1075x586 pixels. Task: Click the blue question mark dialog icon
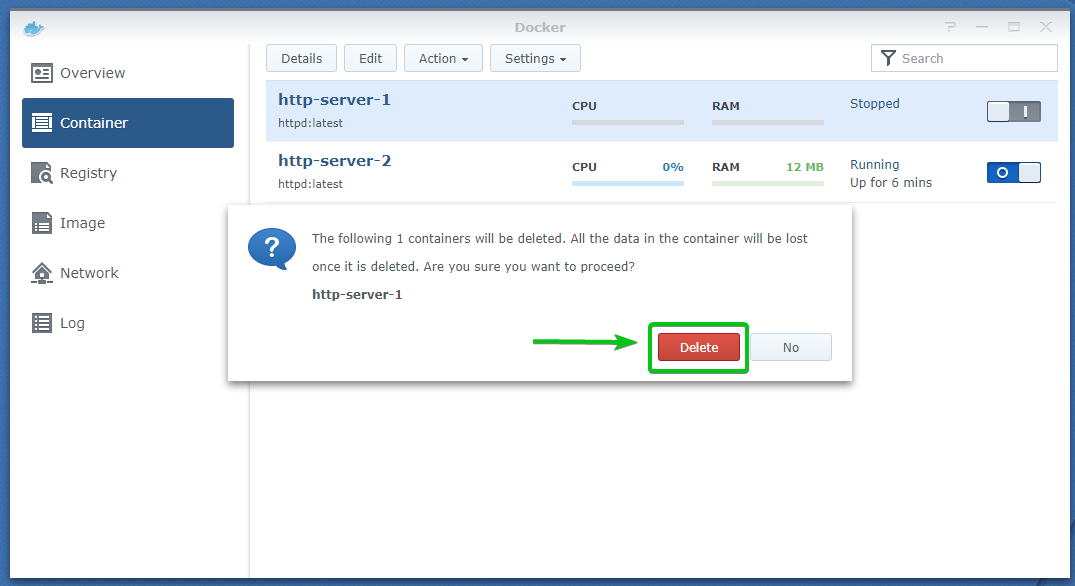(x=271, y=249)
